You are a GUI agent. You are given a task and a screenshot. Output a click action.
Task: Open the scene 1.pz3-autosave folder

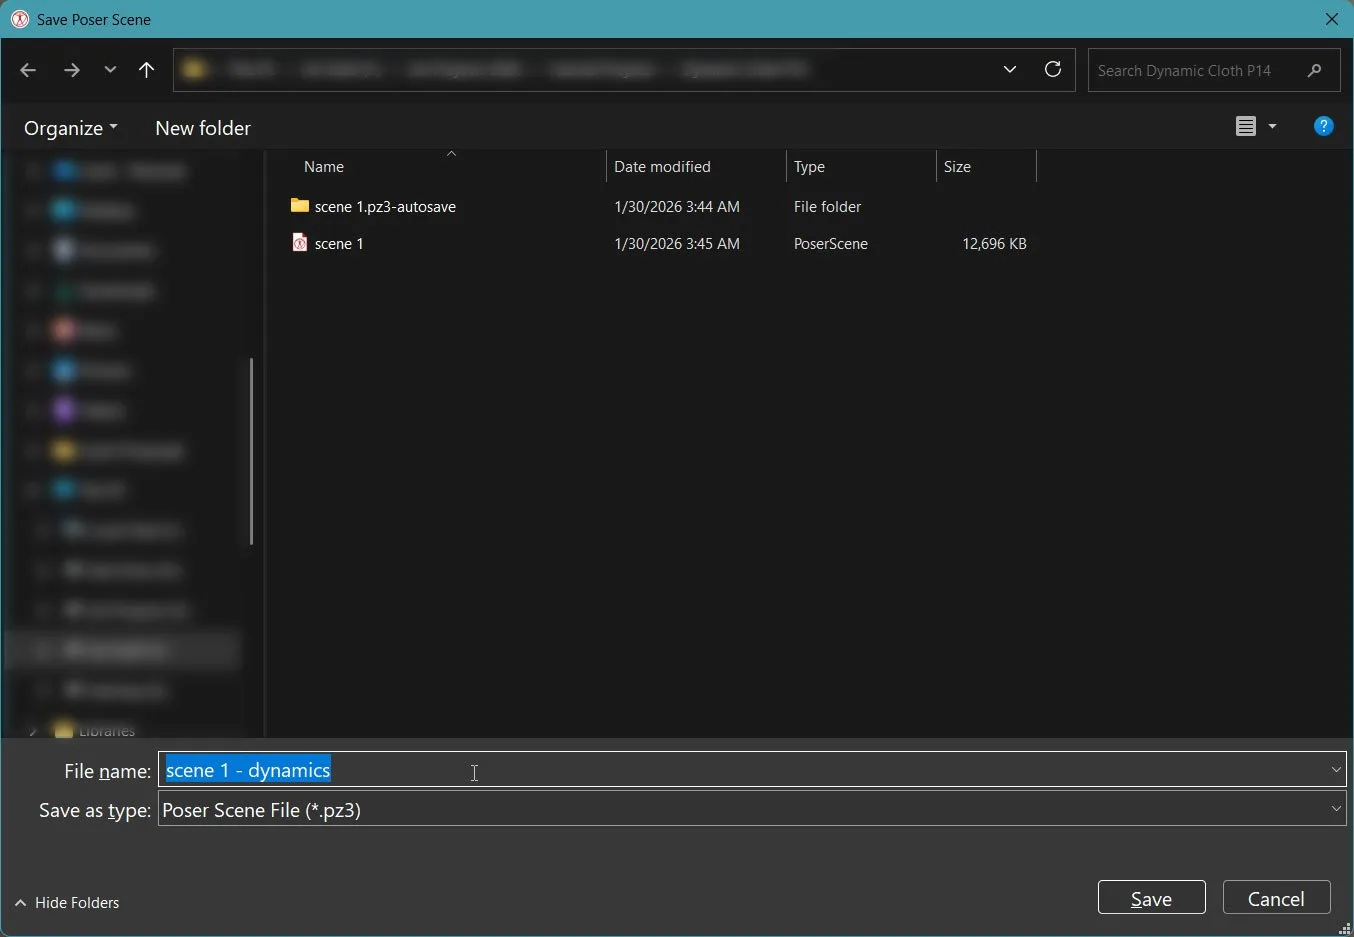(385, 206)
